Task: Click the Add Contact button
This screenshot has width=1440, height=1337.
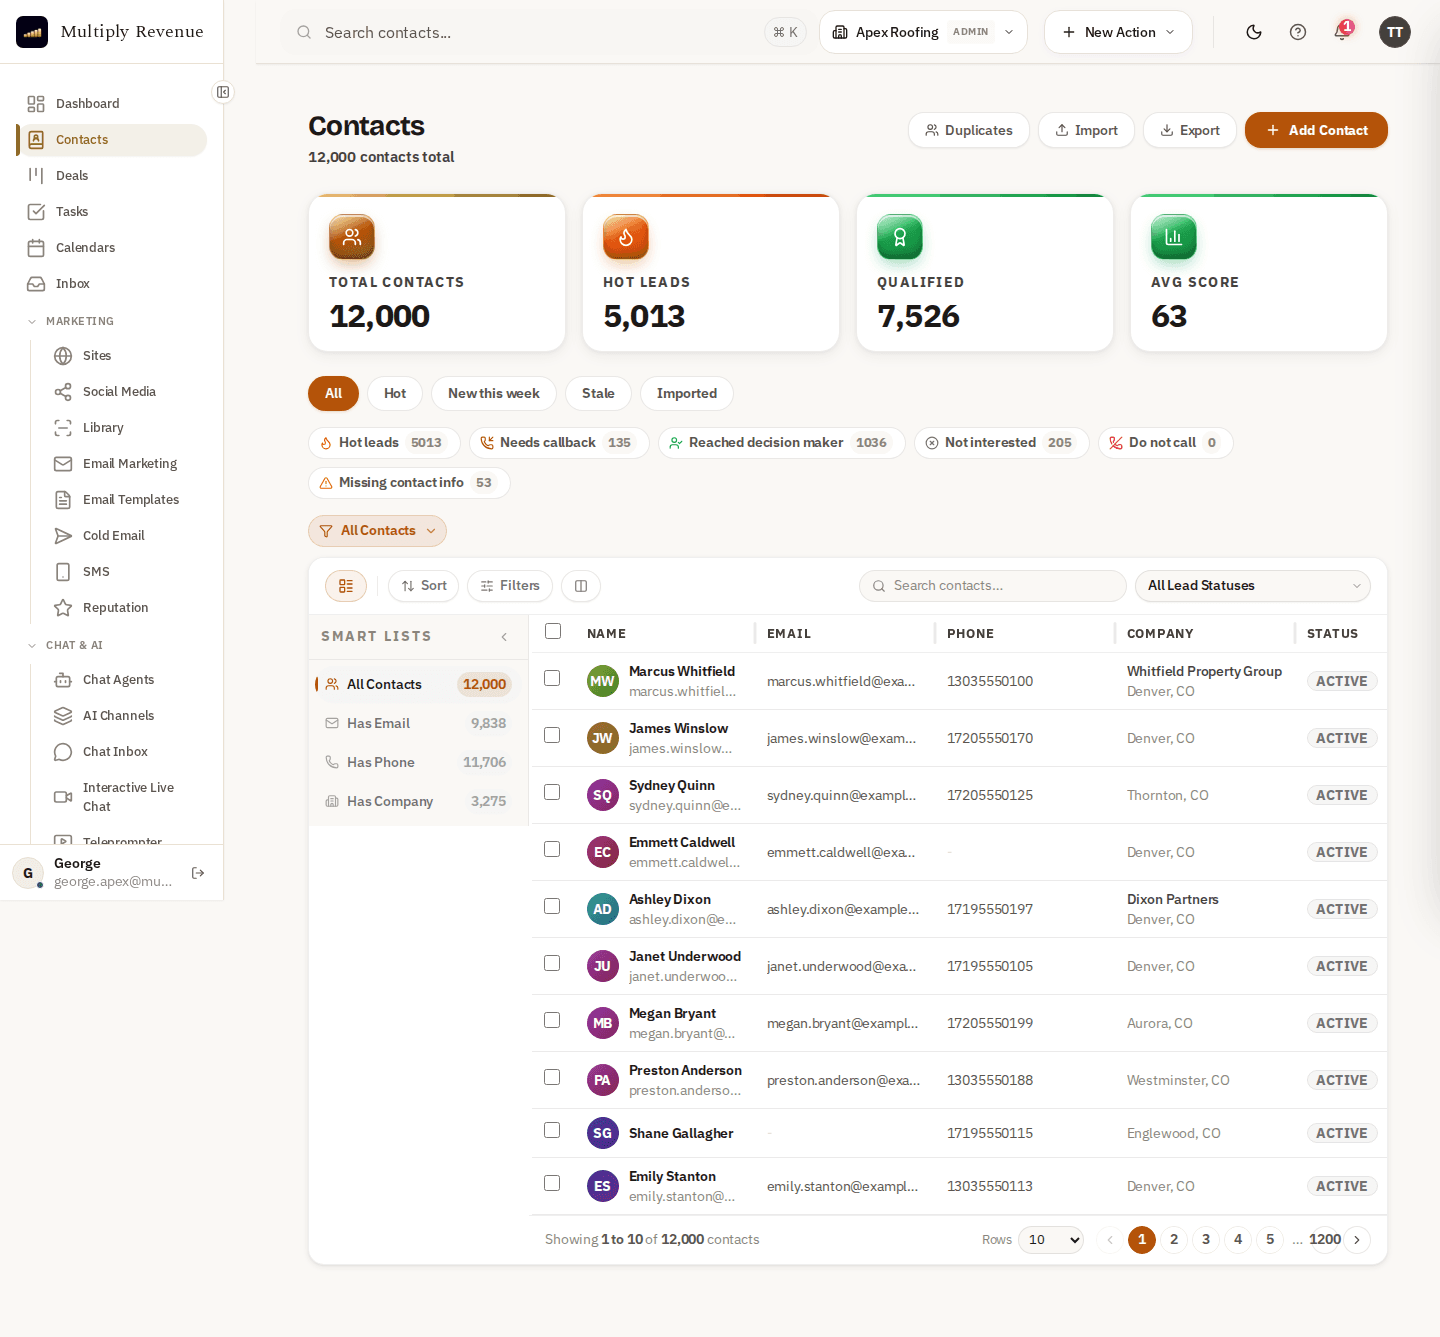Action: coord(1316,130)
